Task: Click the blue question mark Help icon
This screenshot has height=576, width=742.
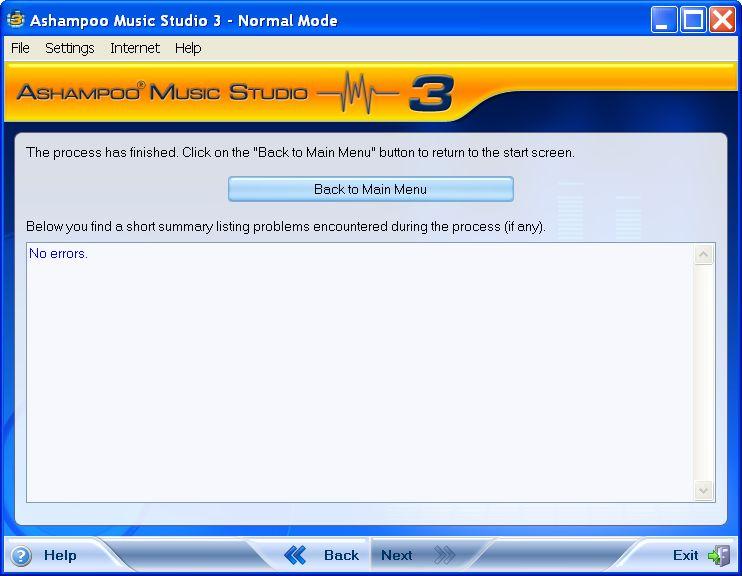Action: (x=21, y=556)
